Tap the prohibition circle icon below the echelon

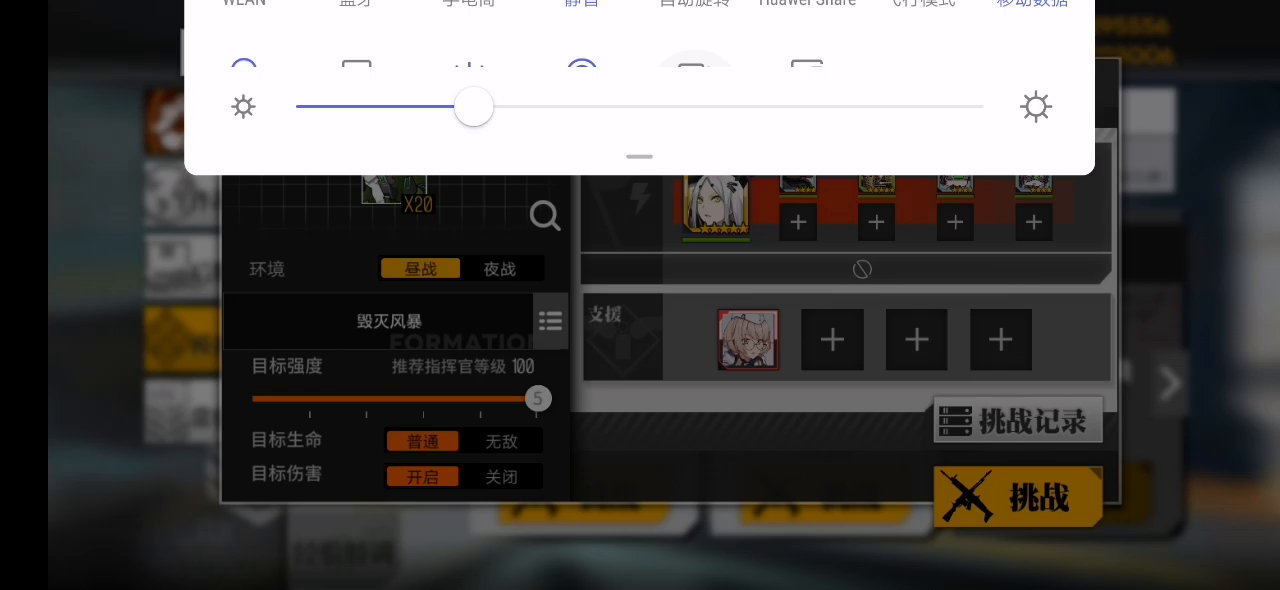point(862,269)
